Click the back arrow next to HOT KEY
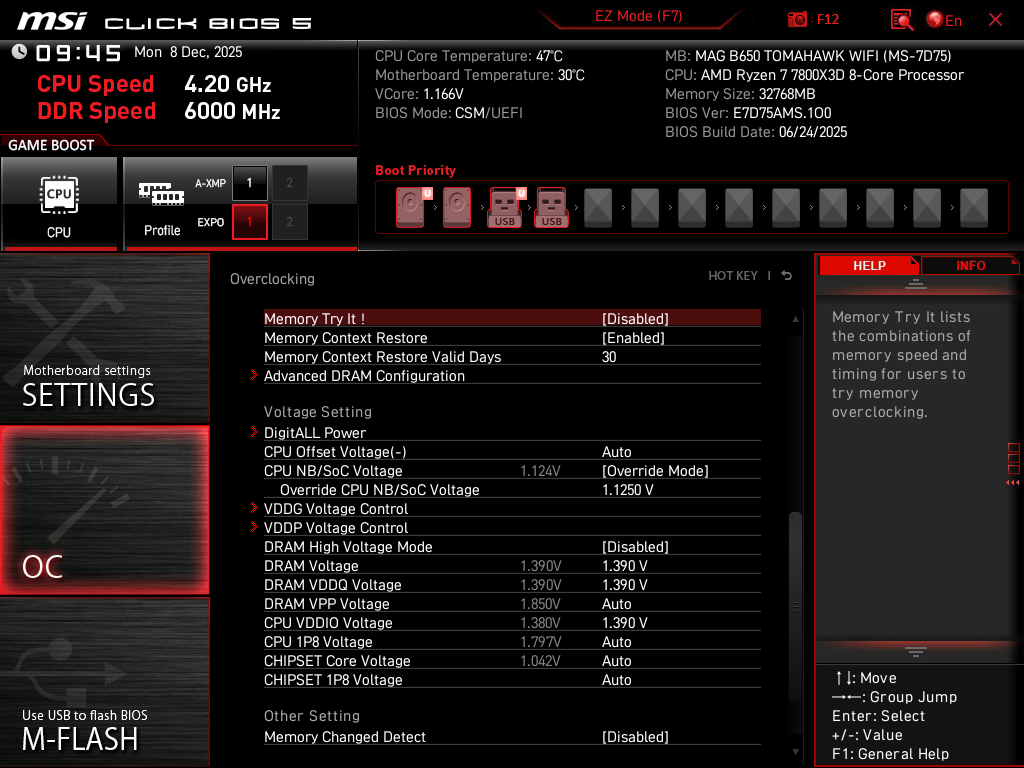Screen dimensions: 1024x768 (x=786, y=276)
